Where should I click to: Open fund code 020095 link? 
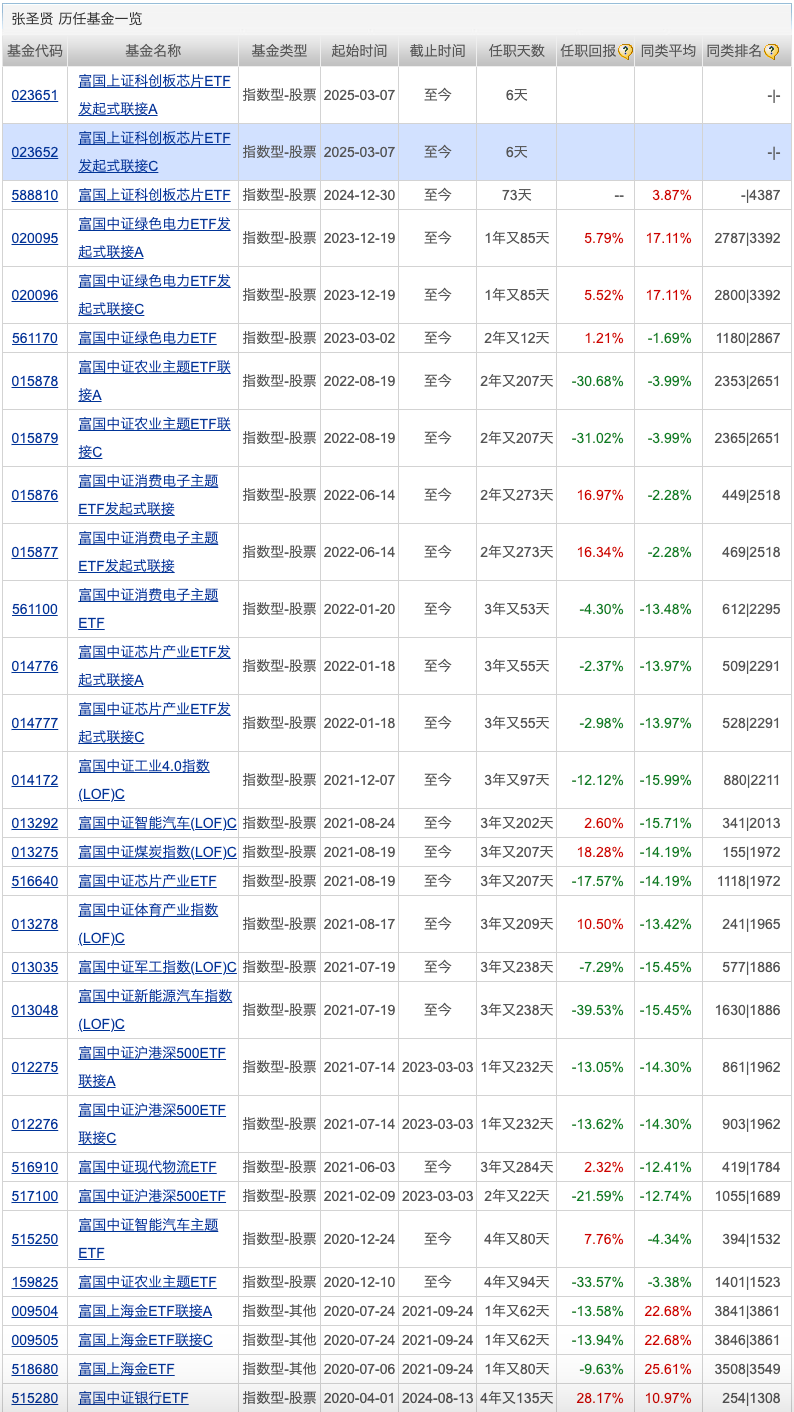[35, 238]
